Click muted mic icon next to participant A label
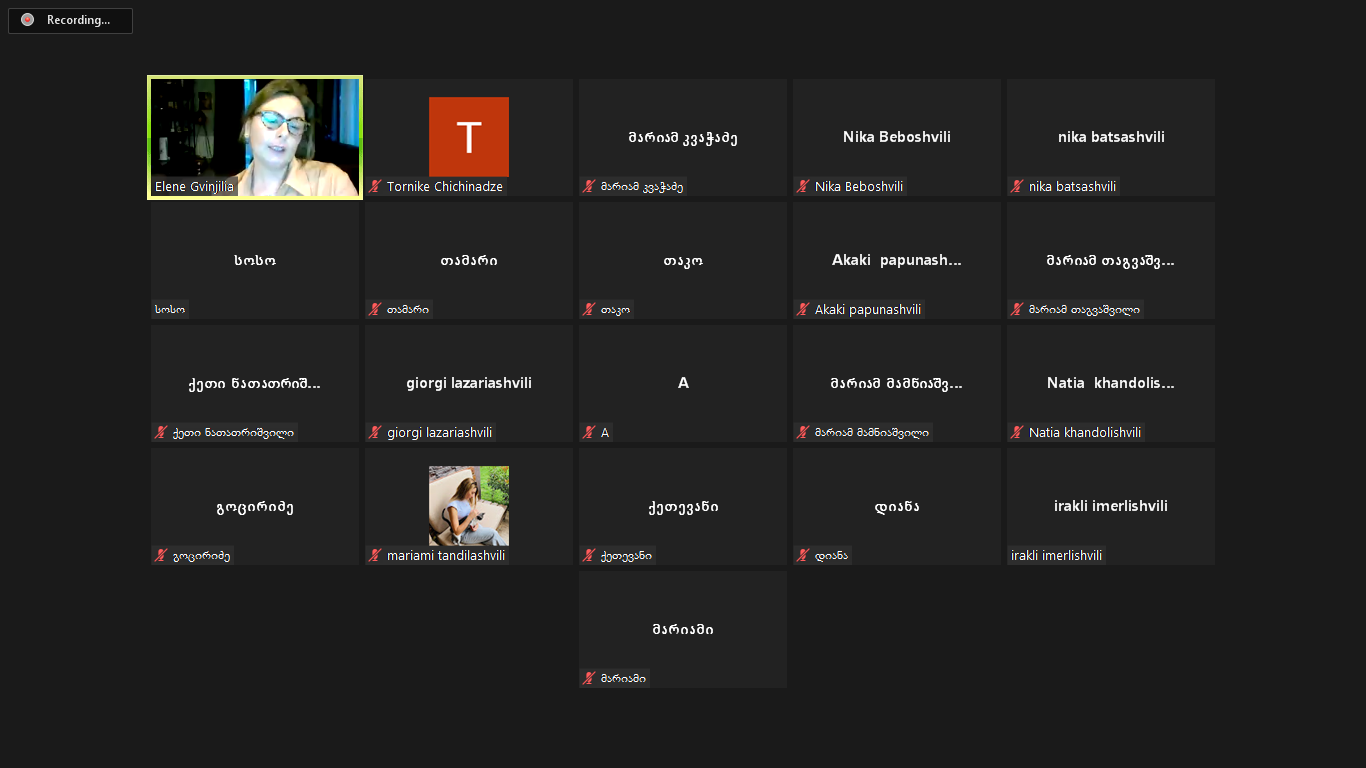1366x768 pixels. pos(589,433)
